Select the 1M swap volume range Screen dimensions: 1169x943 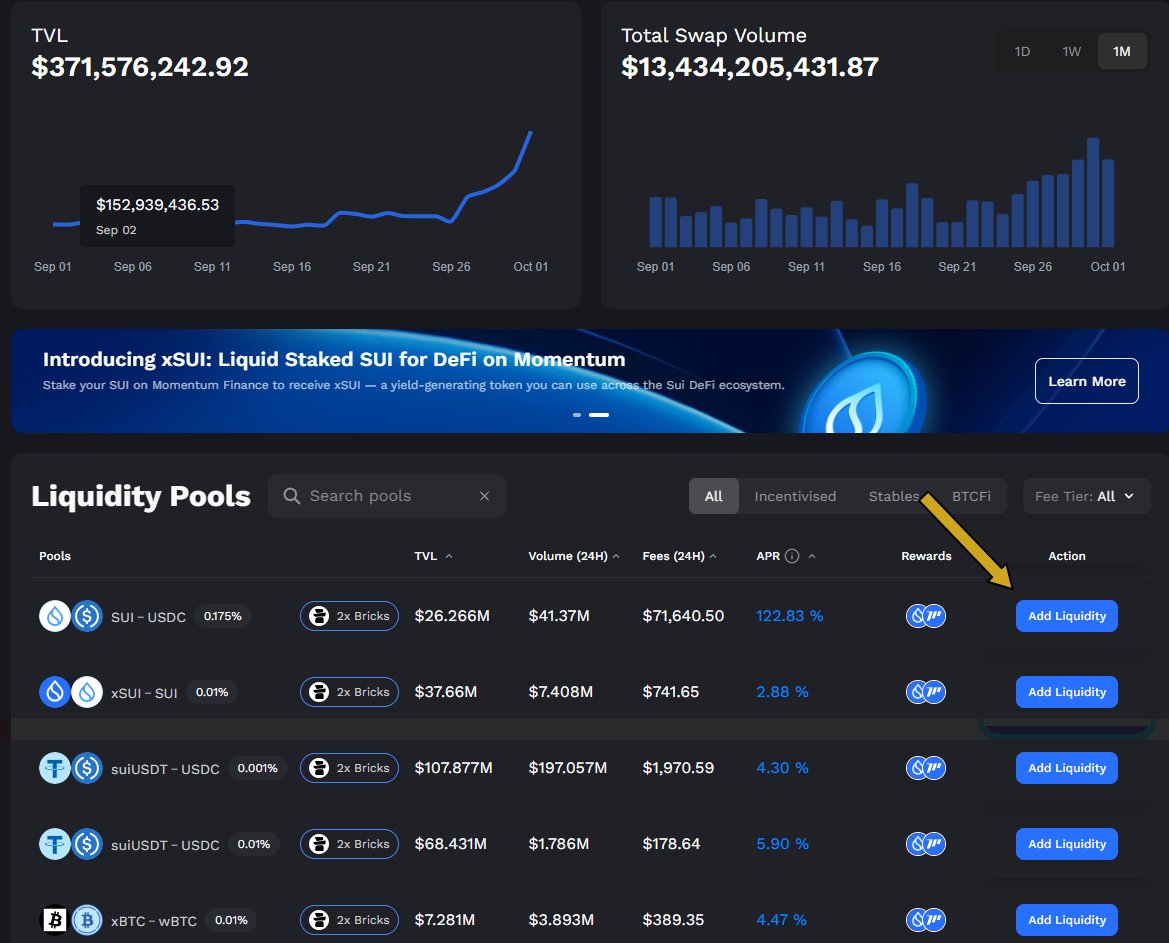[1121, 51]
